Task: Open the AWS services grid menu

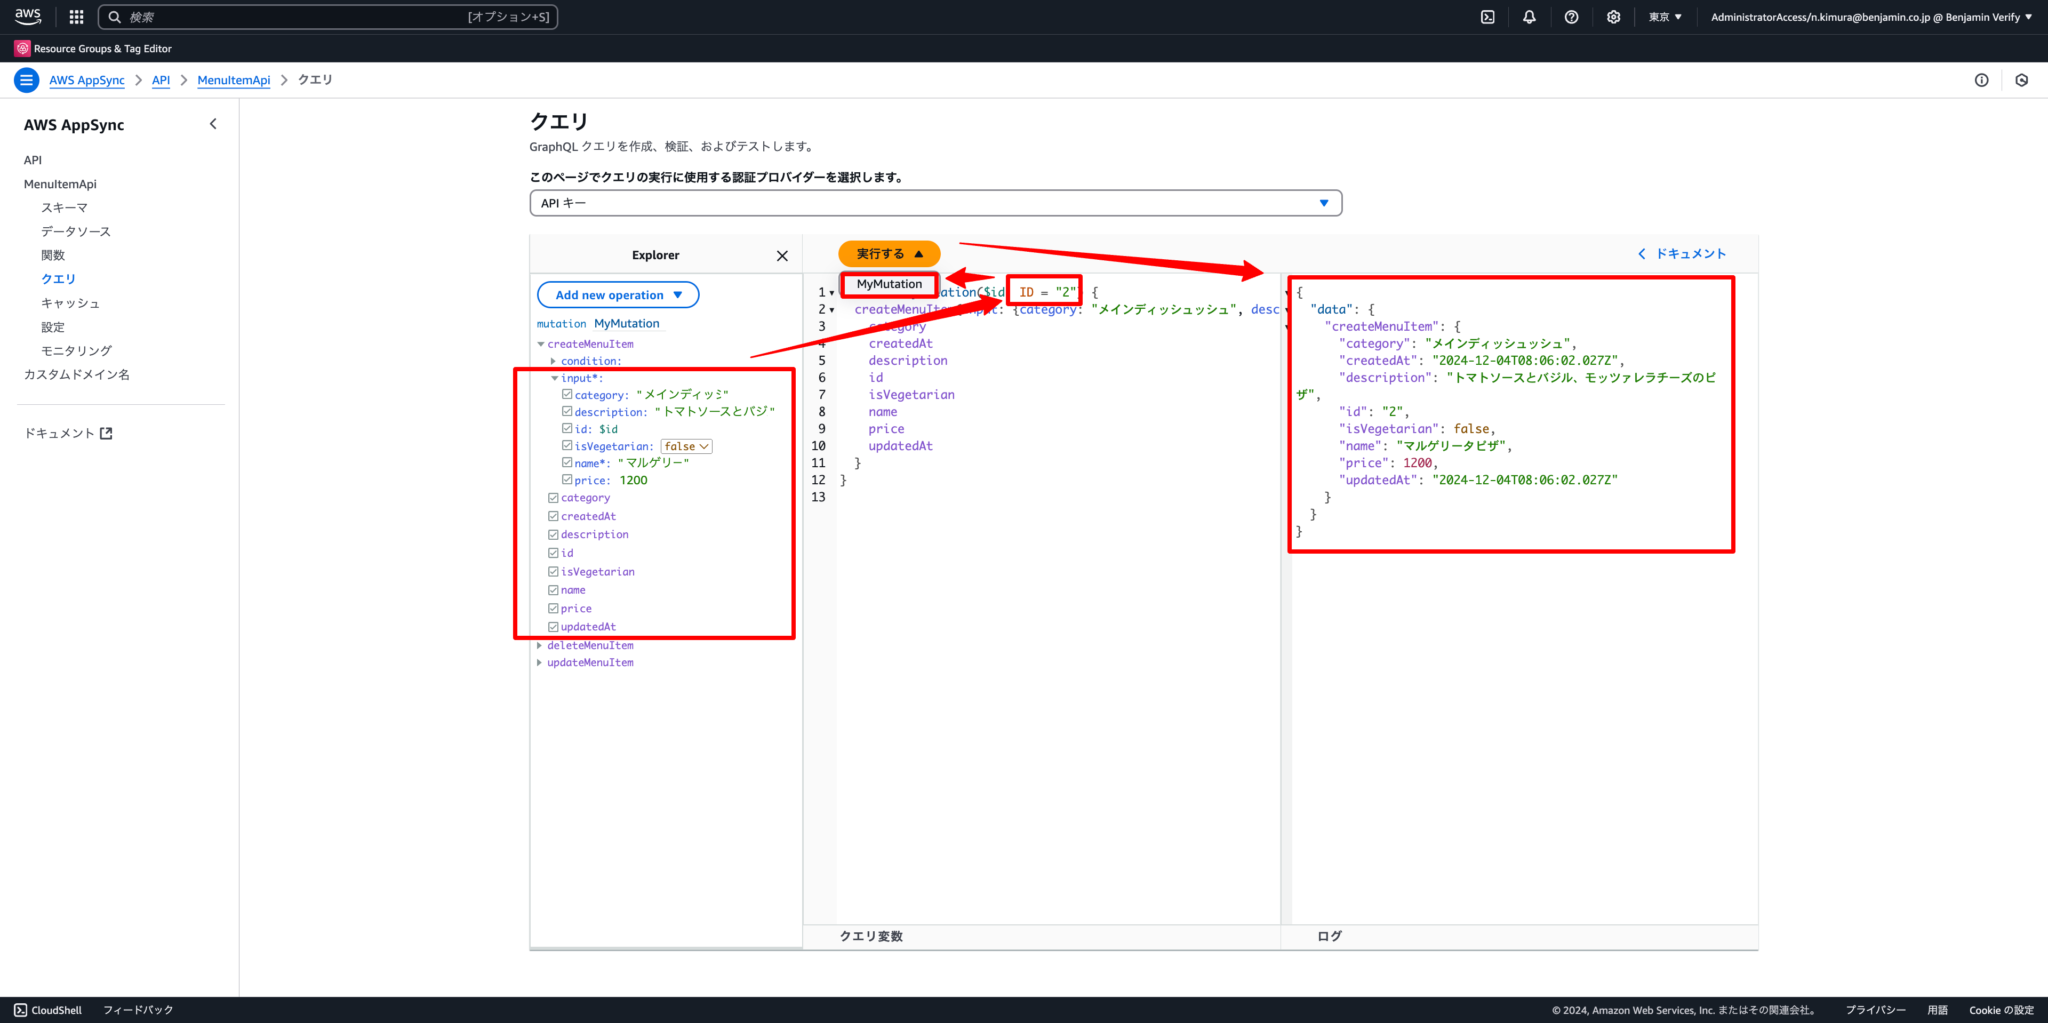Action: point(76,16)
